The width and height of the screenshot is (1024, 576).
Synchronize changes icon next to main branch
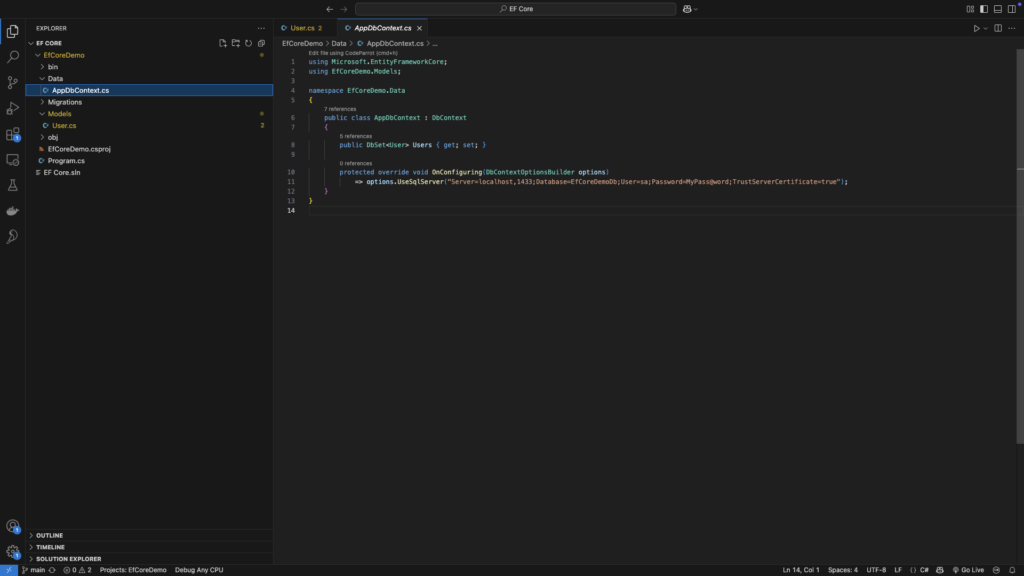point(52,570)
